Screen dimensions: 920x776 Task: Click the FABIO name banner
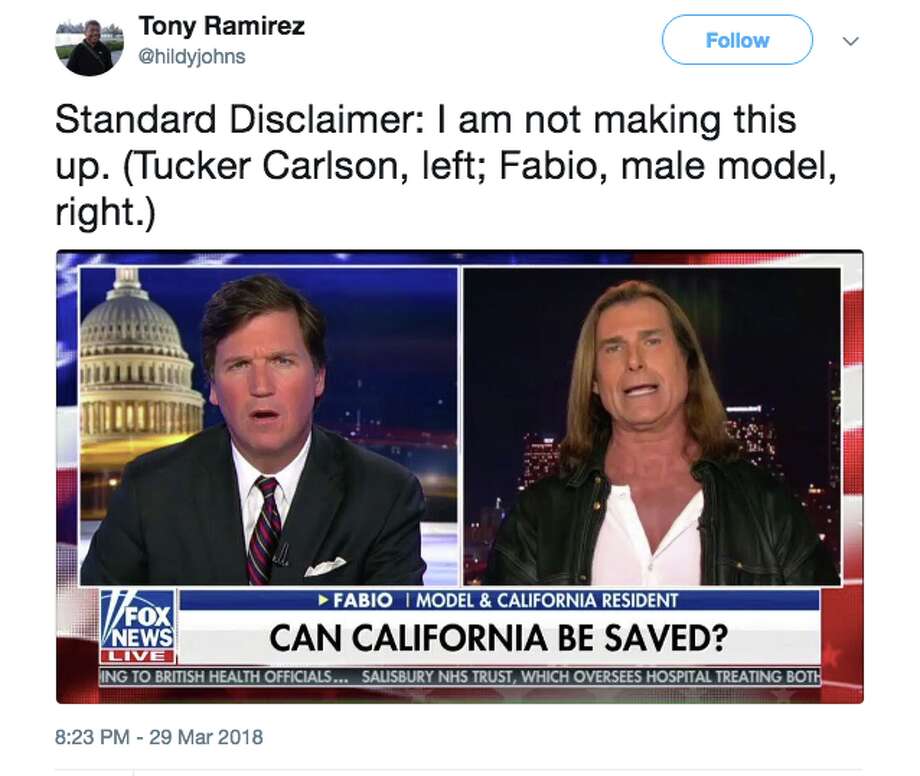coord(363,600)
